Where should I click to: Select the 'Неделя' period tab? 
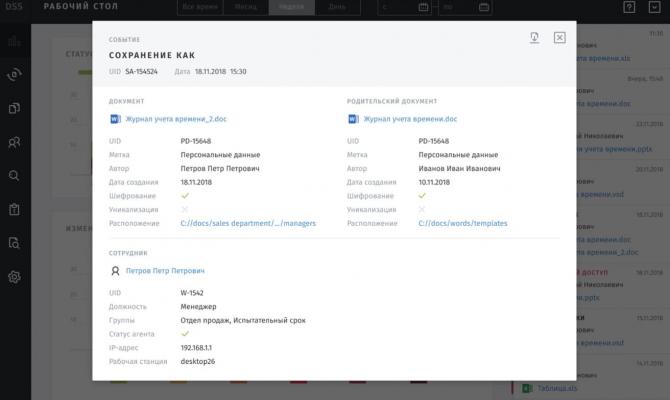(291, 7)
